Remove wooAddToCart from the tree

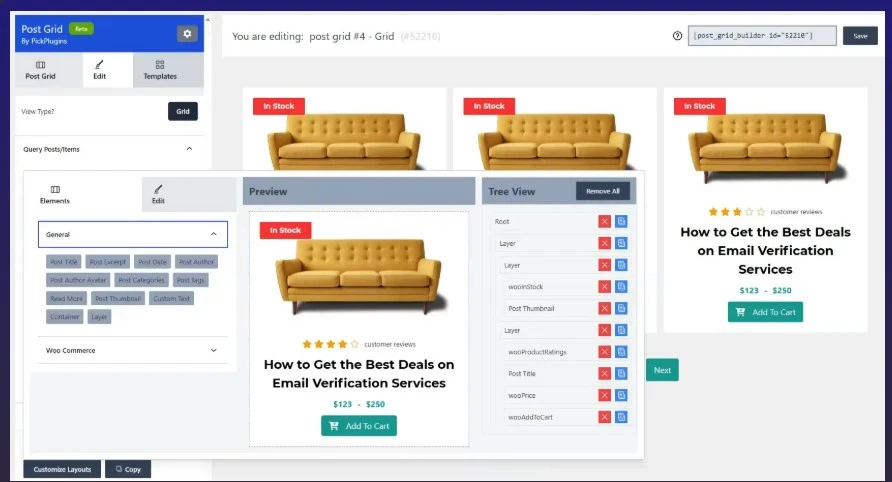604,416
